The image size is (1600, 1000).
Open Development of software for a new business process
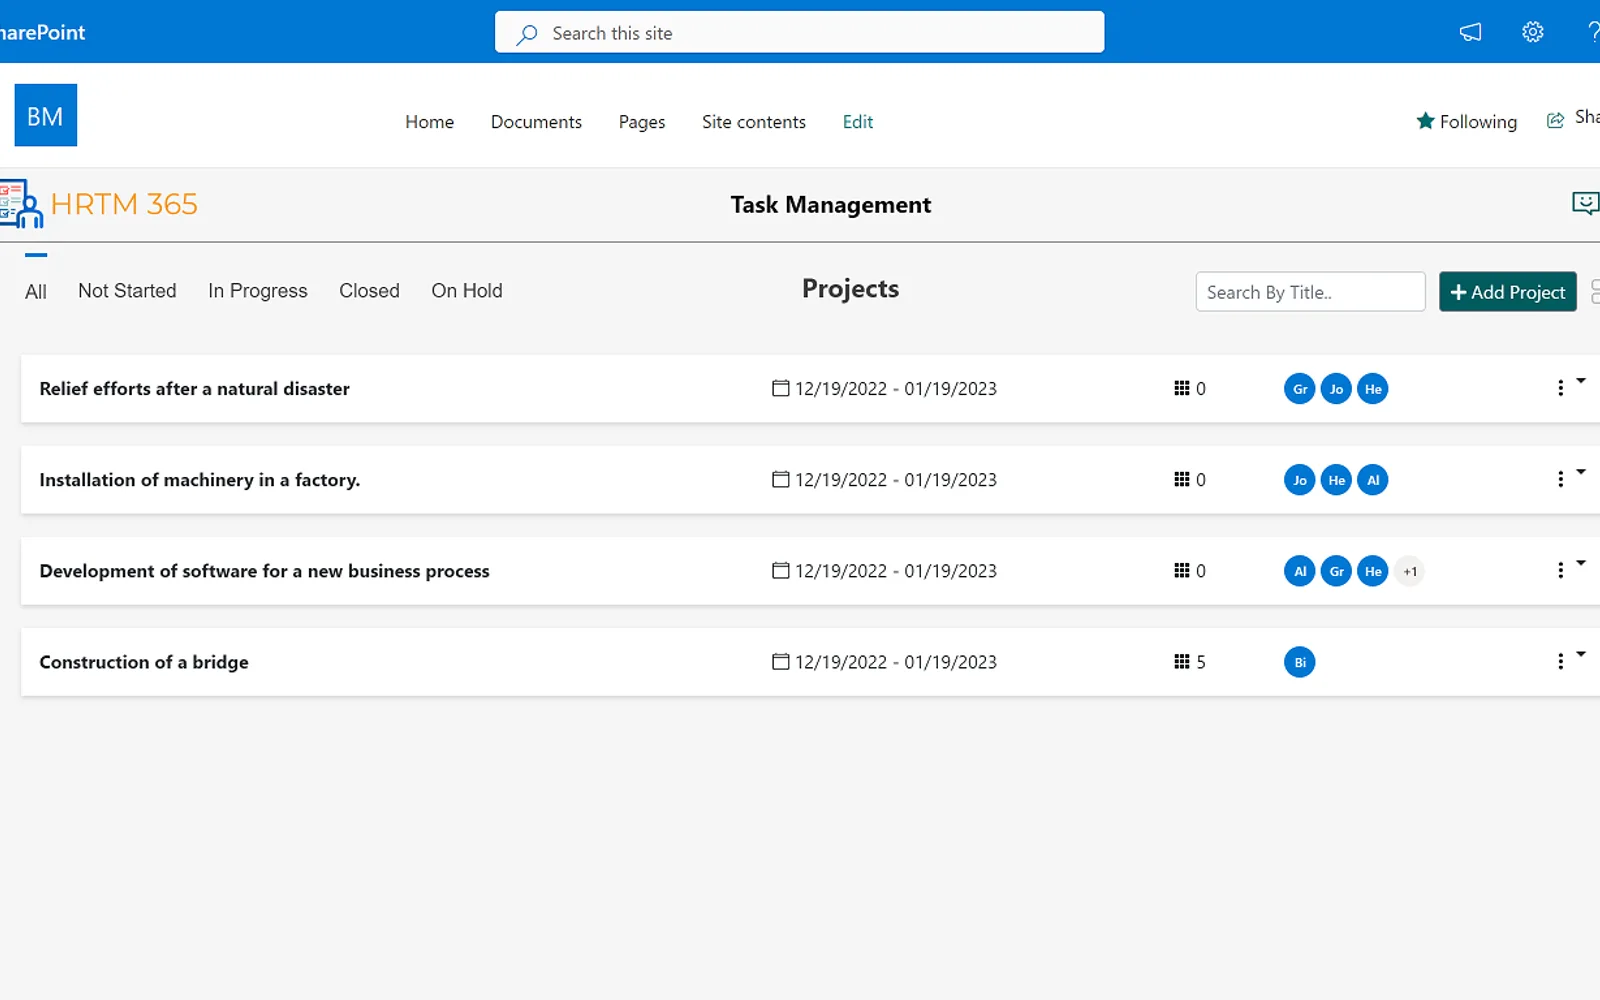(x=265, y=571)
